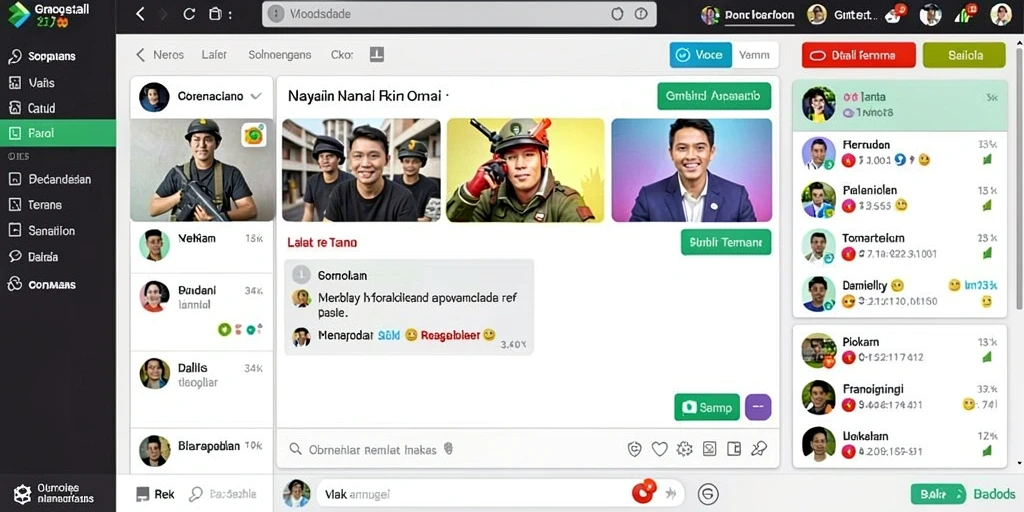Click the Stublr Temanc button

point(726,242)
